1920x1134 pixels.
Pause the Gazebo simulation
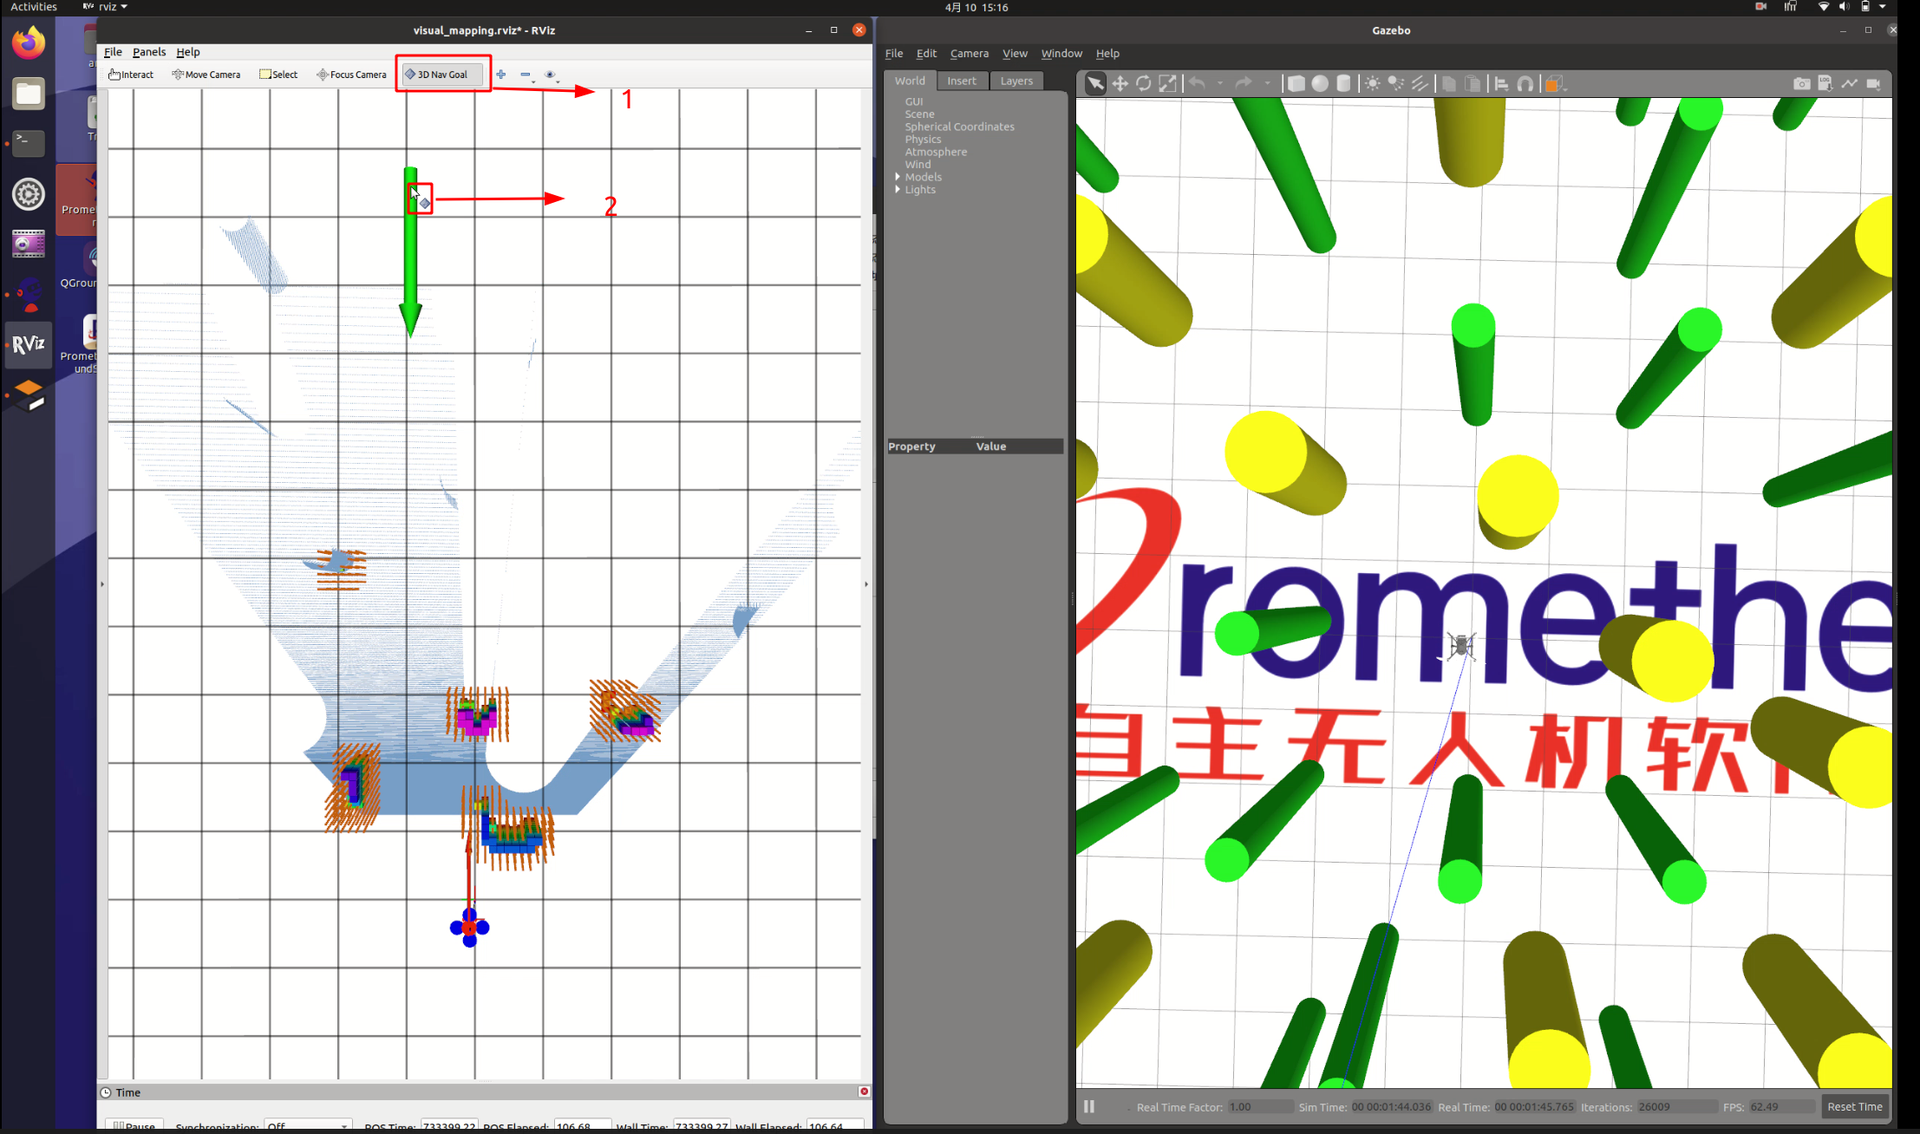click(x=1089, y=1106)
